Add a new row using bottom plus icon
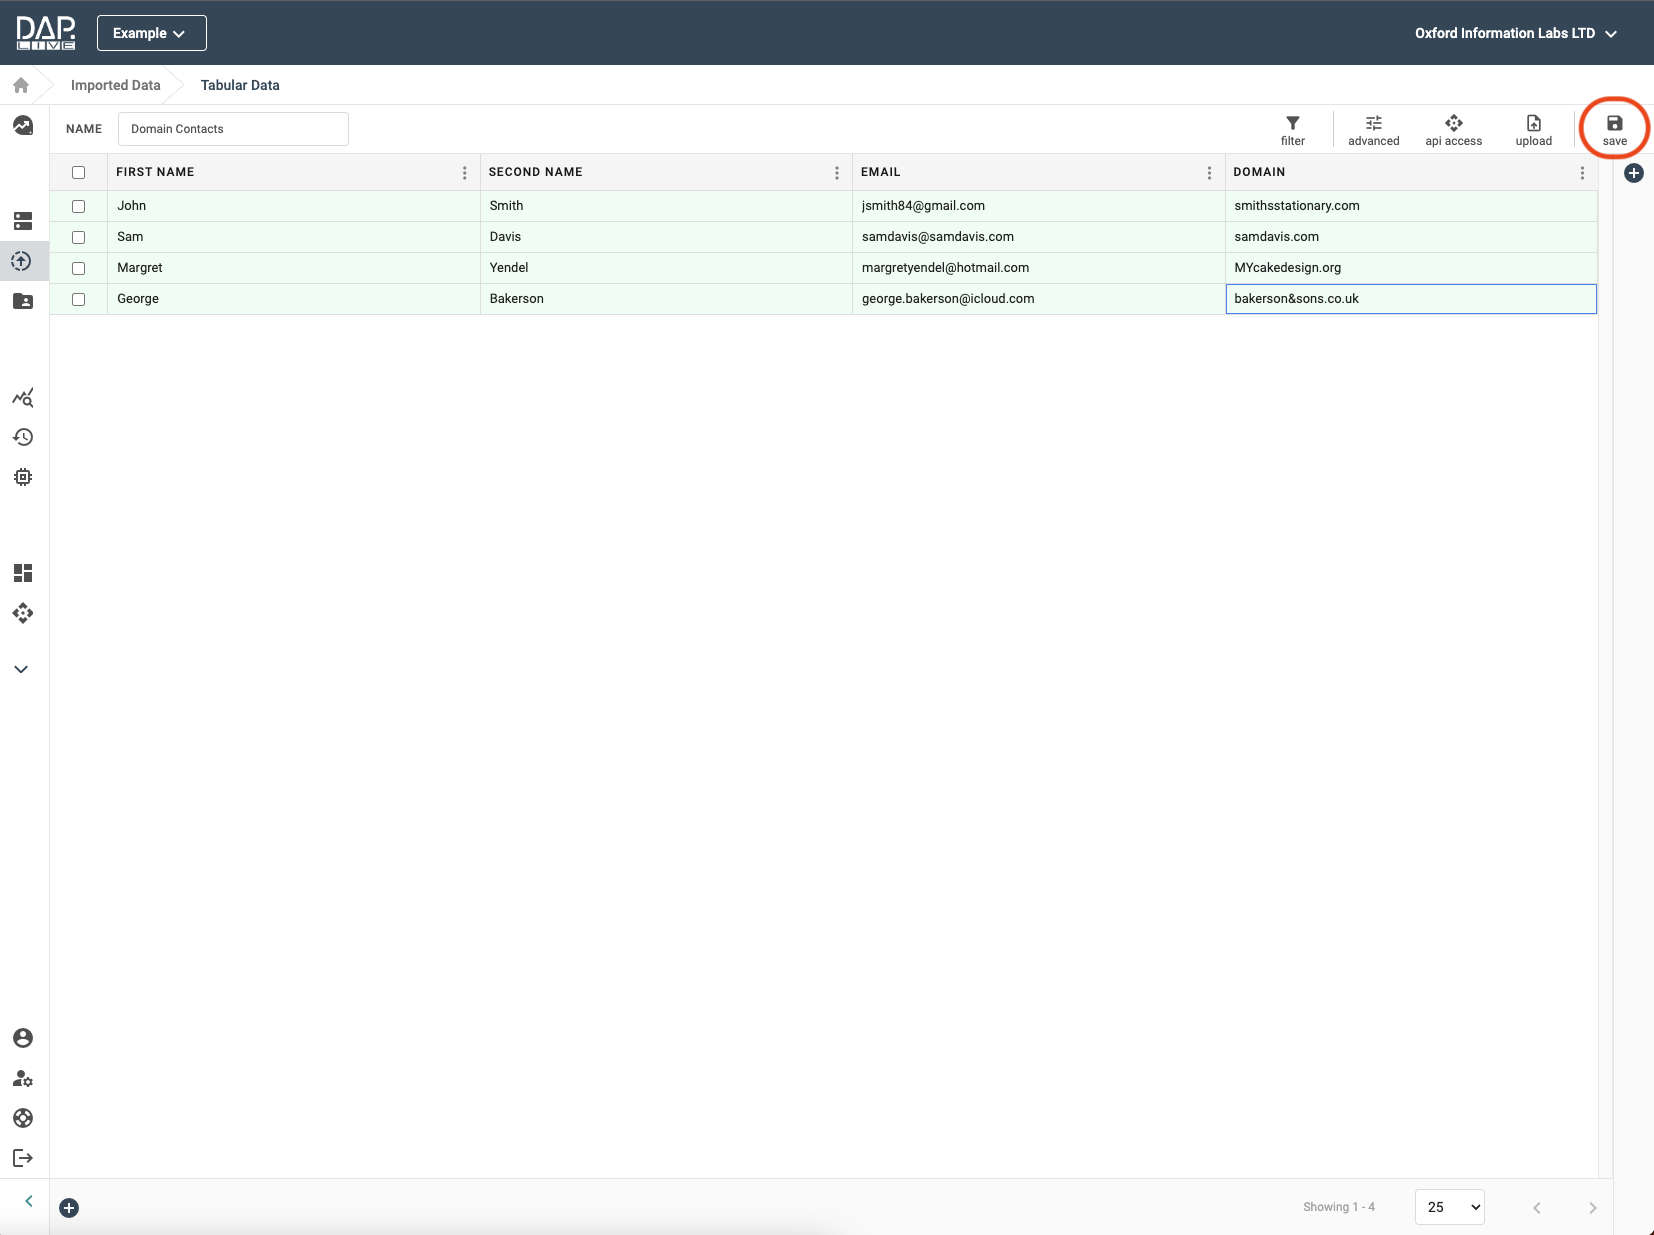 69,1208
